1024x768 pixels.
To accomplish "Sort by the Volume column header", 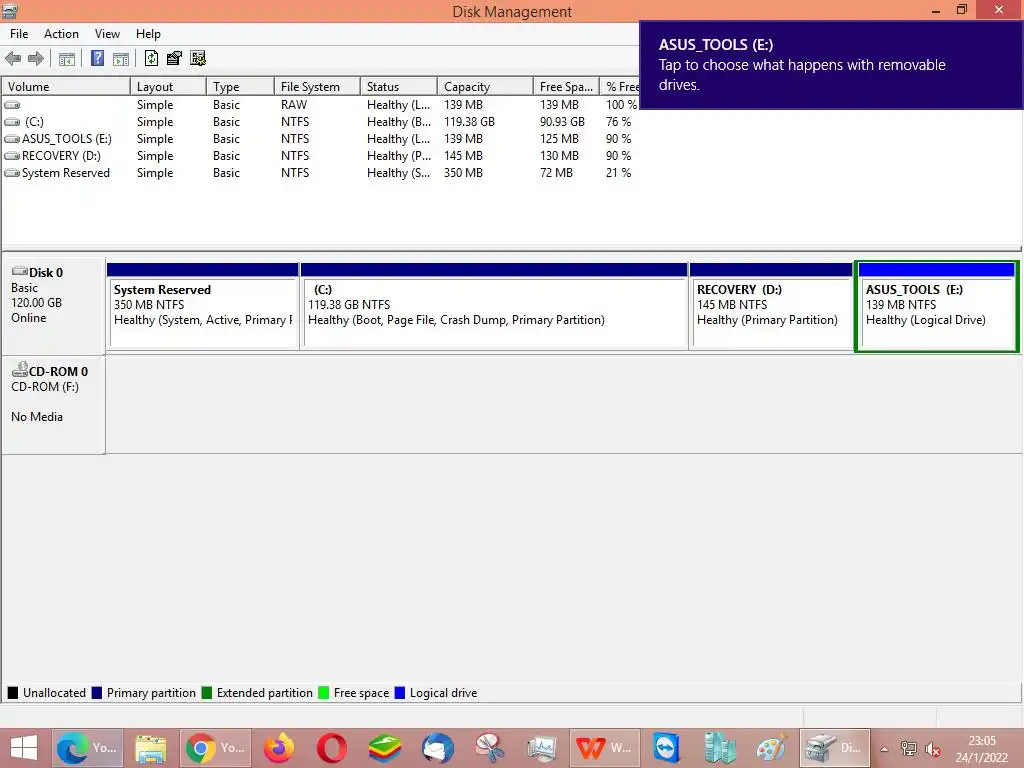I will [x=66, y=86].
